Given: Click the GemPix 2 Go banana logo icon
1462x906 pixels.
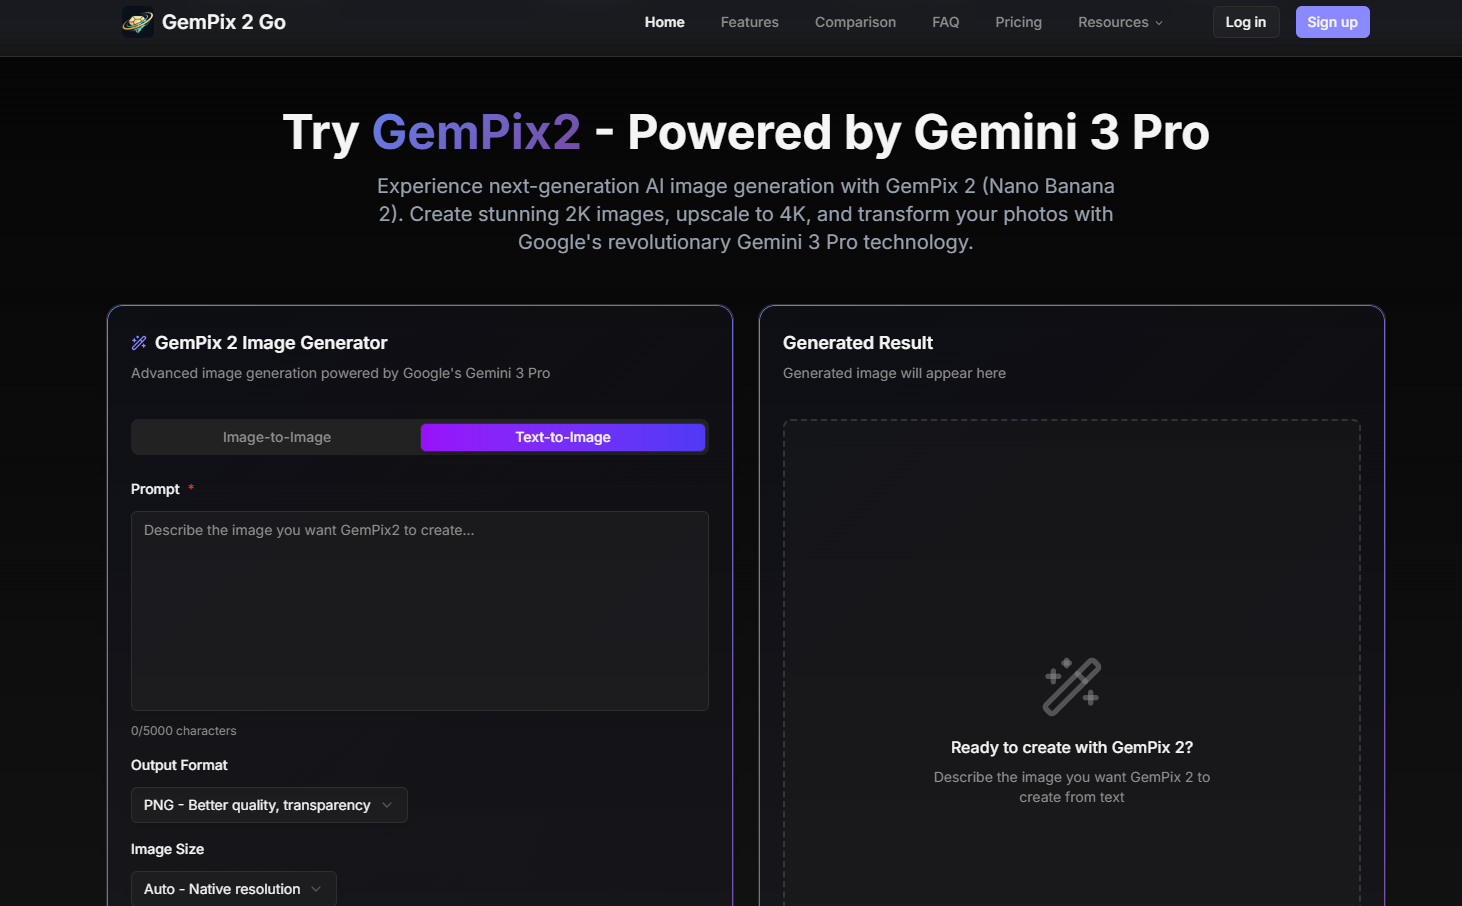Looking at the screenshot, I should coord(136,21).
